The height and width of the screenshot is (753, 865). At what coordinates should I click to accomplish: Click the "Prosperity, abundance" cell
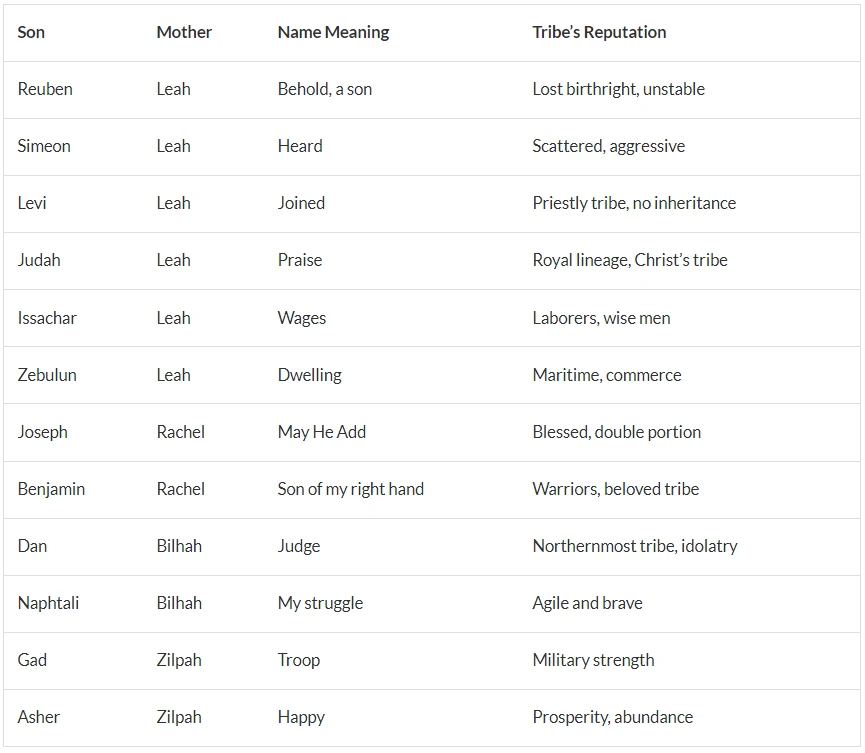click(x=612, y=717)
